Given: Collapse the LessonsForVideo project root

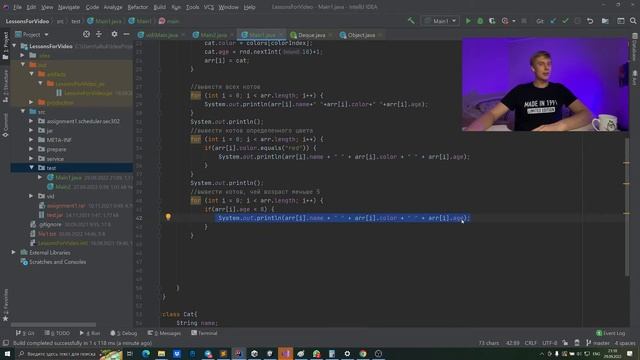Looking at the screenshot, I should [14, 46].
